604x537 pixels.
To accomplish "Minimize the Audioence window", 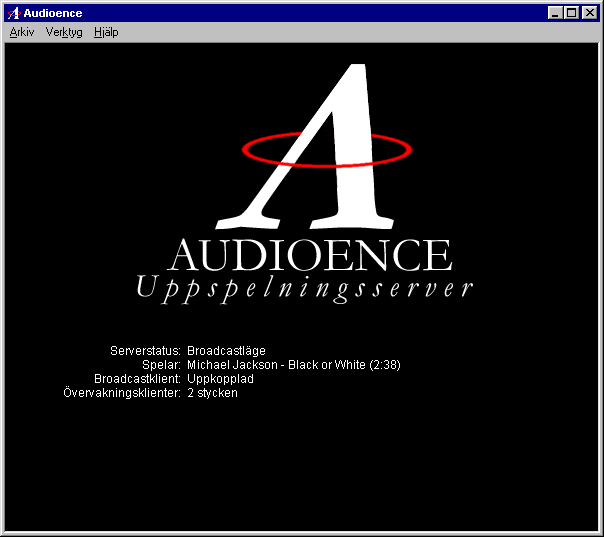I will click(x=555, y=13).
